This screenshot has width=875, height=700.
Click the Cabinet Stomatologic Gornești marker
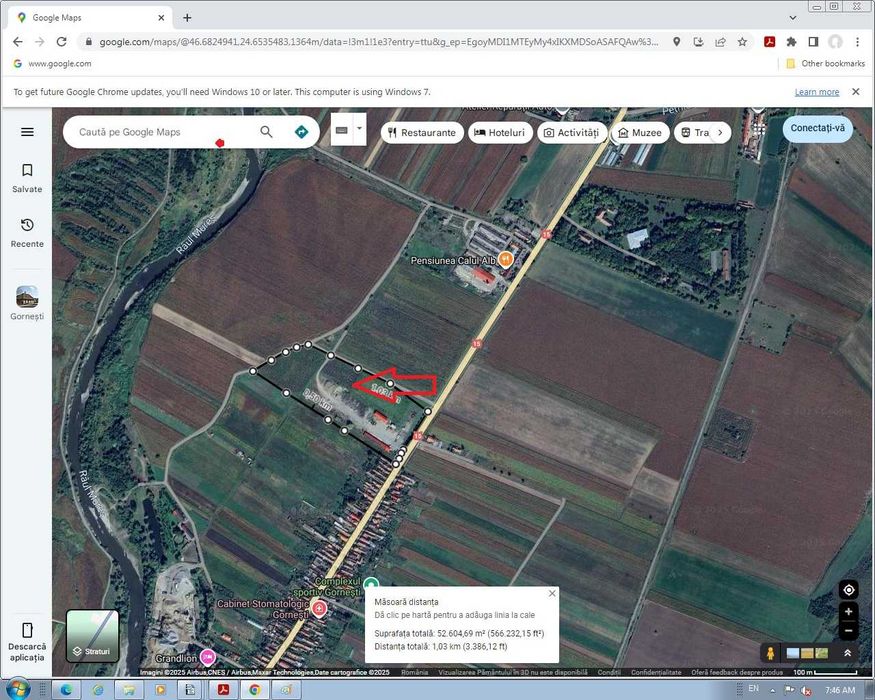click(319, 608)
